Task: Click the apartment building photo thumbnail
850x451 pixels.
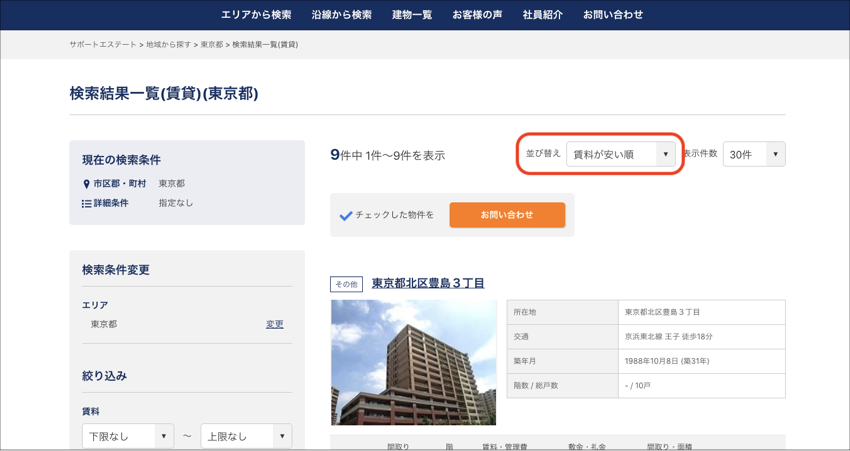Action: [x=413, y=362]
